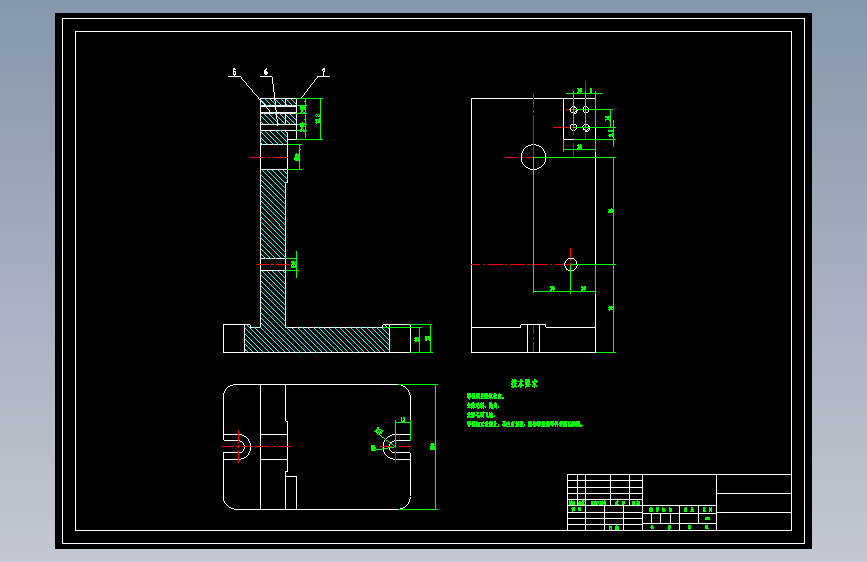Viewport: 867px width, 562px height.
Task: Click the longest technical requirements note line
Action: point(525,424)
